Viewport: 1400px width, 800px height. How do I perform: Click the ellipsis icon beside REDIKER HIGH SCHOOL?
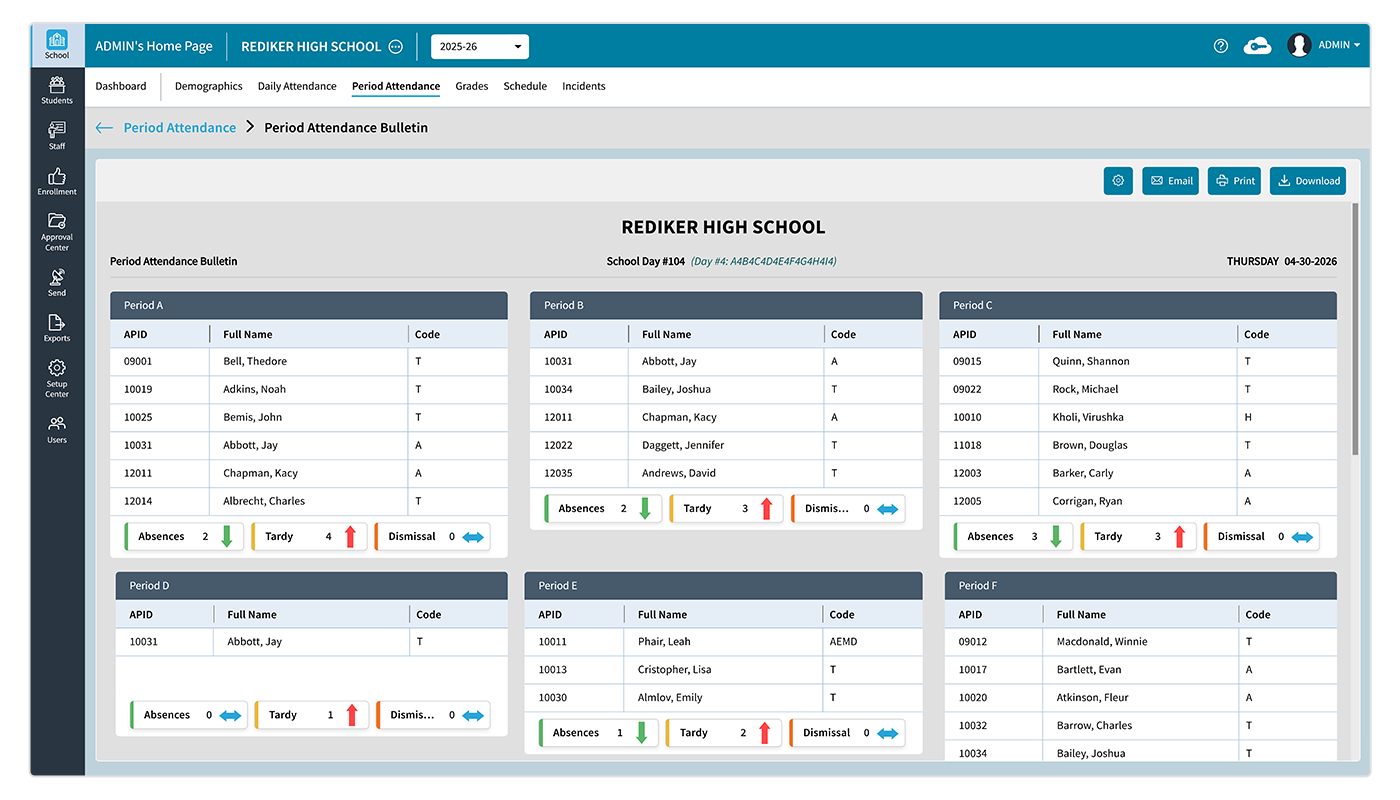[x=395, y=46]
